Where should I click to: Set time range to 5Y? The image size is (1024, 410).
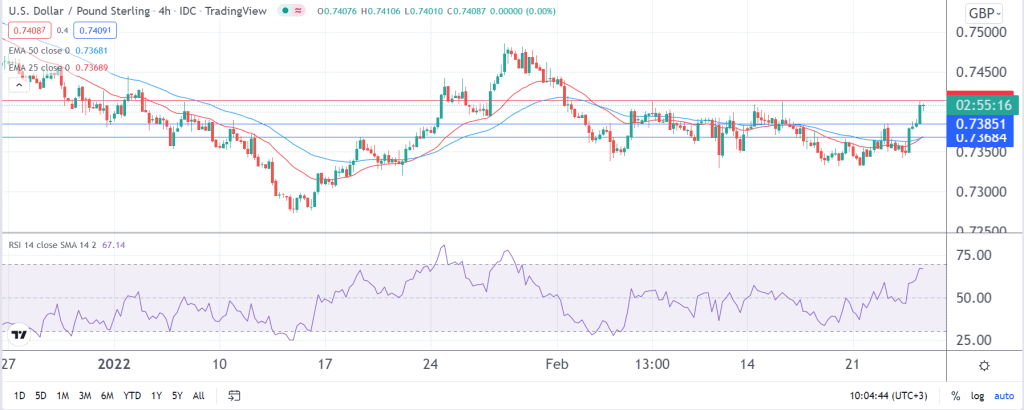tap(177, 396)
